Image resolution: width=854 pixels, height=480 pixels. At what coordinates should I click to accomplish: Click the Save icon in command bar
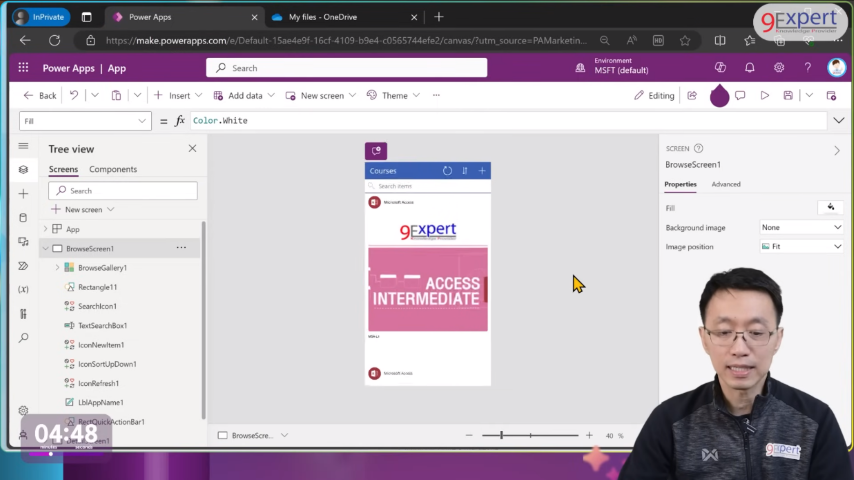[788, 96]
